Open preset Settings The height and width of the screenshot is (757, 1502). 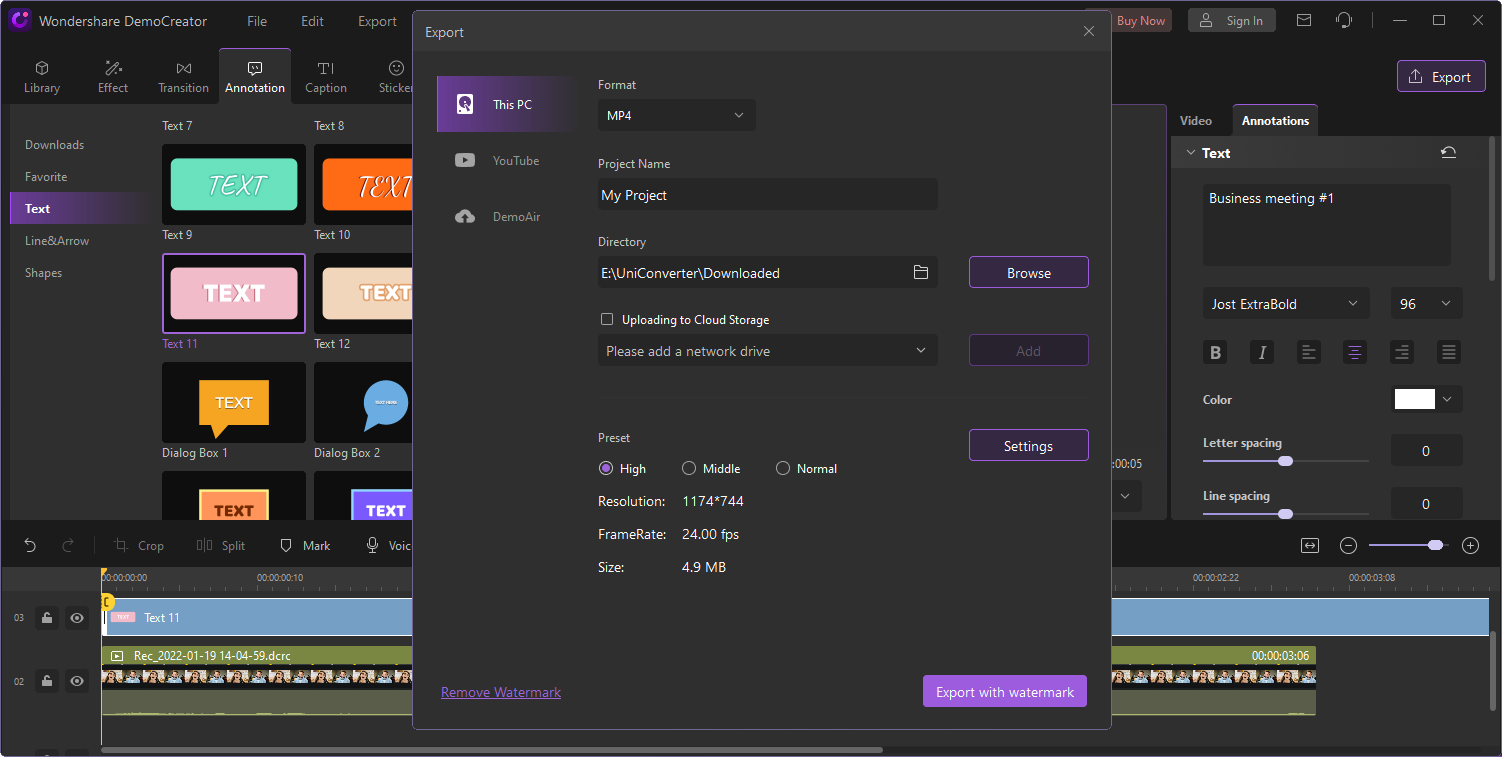[x=1029, y=446]
